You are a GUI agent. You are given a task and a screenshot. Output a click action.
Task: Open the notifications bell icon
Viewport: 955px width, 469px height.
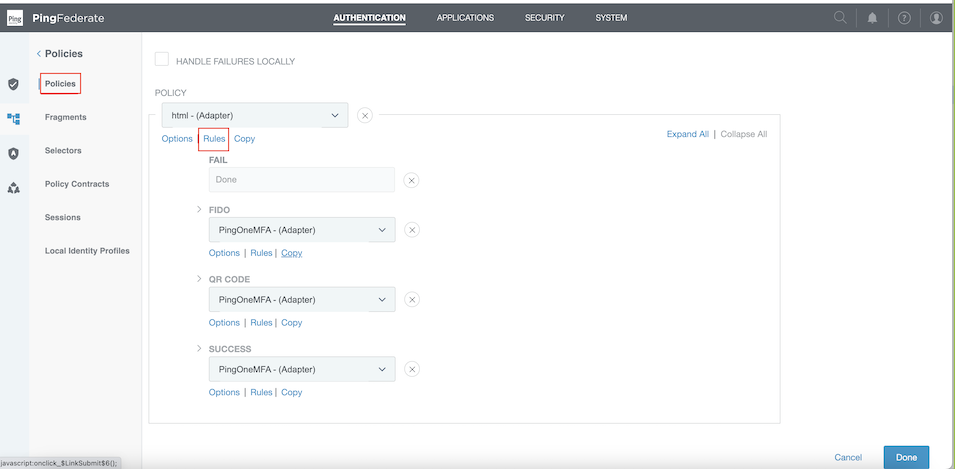(872, 18)
